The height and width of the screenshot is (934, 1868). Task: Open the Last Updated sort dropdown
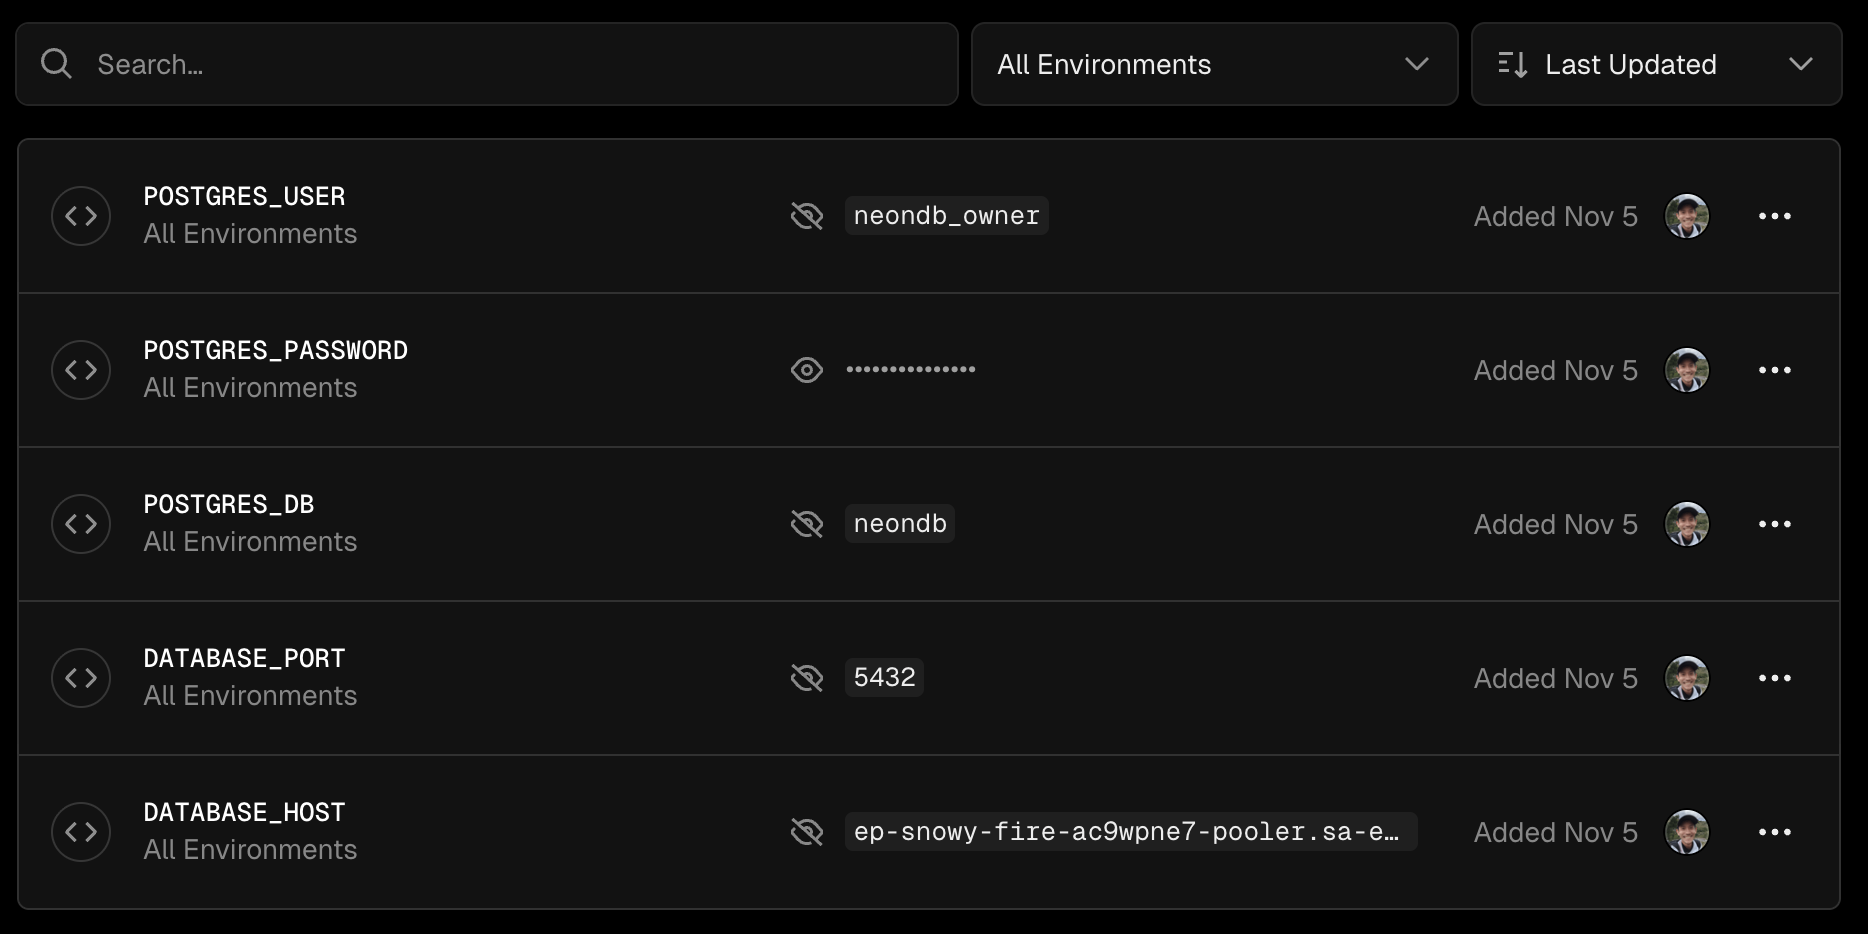(x=1656, y=64)
